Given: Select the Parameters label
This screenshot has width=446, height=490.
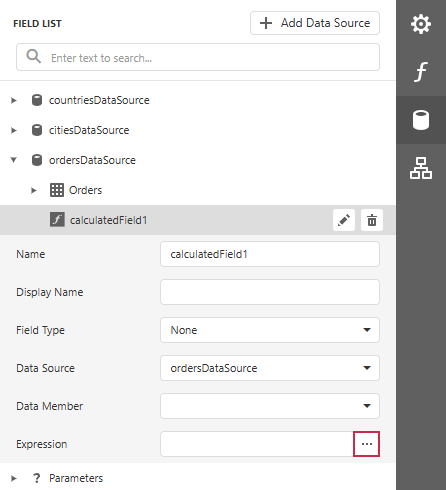Looking at the screenshot, I should point(76,478).
